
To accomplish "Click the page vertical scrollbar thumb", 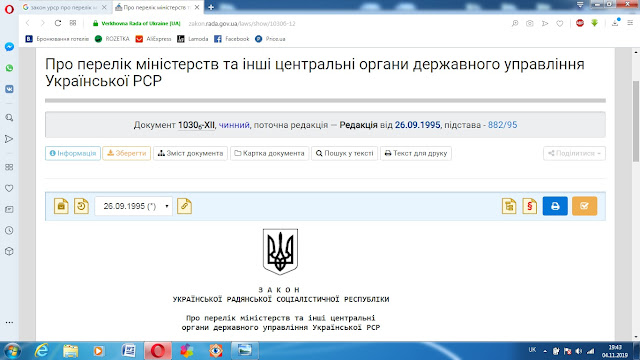I will point(636,121).
